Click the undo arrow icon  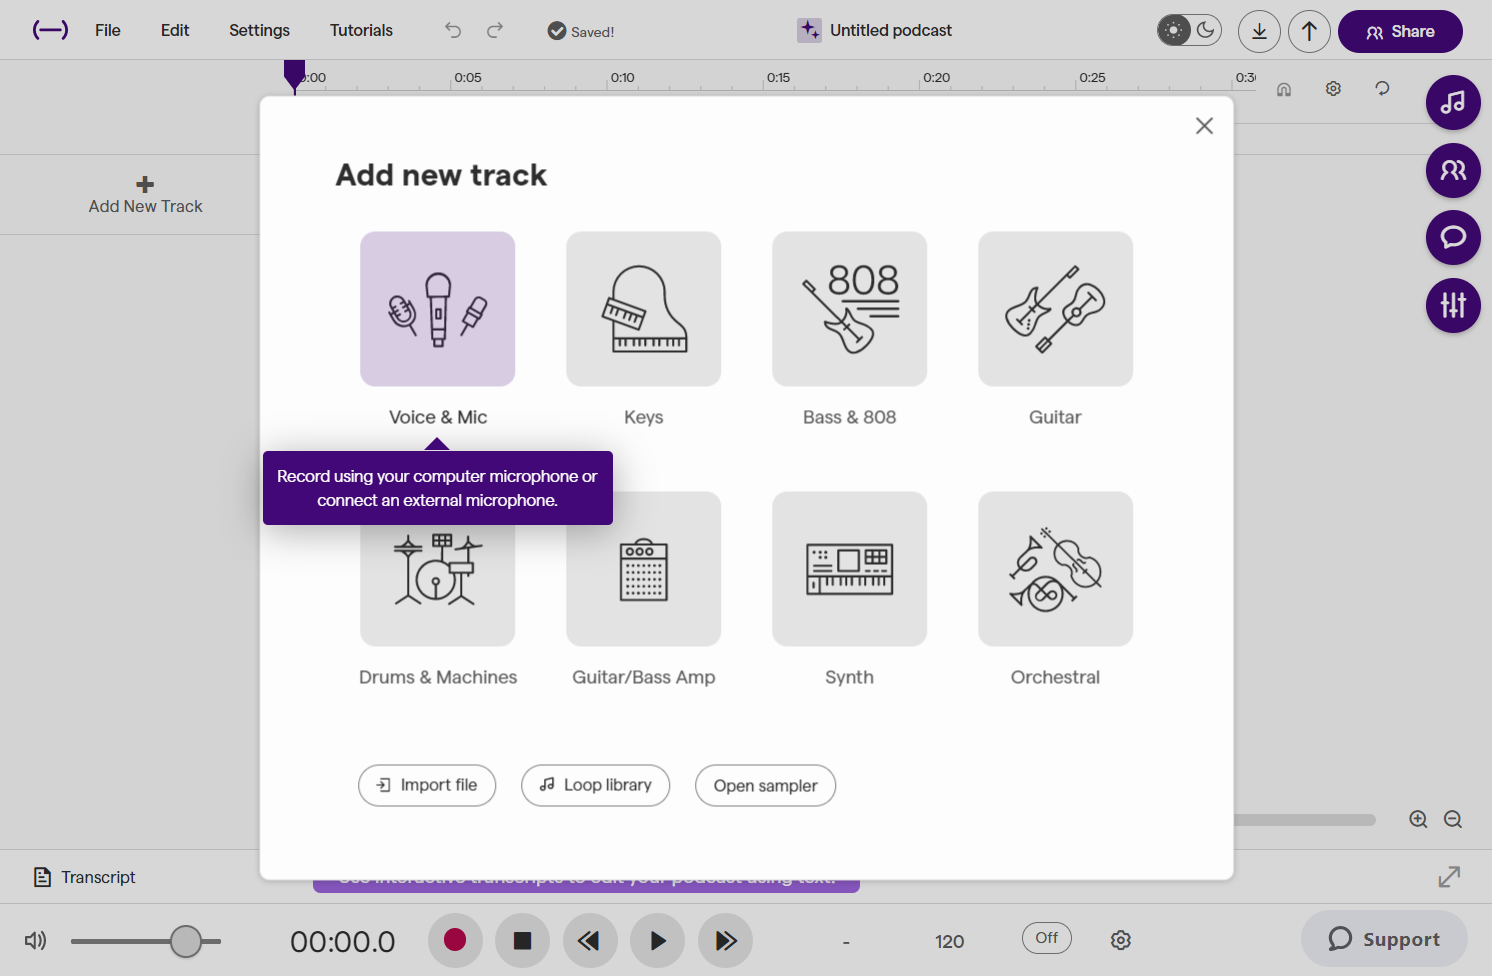click(453, 30)
